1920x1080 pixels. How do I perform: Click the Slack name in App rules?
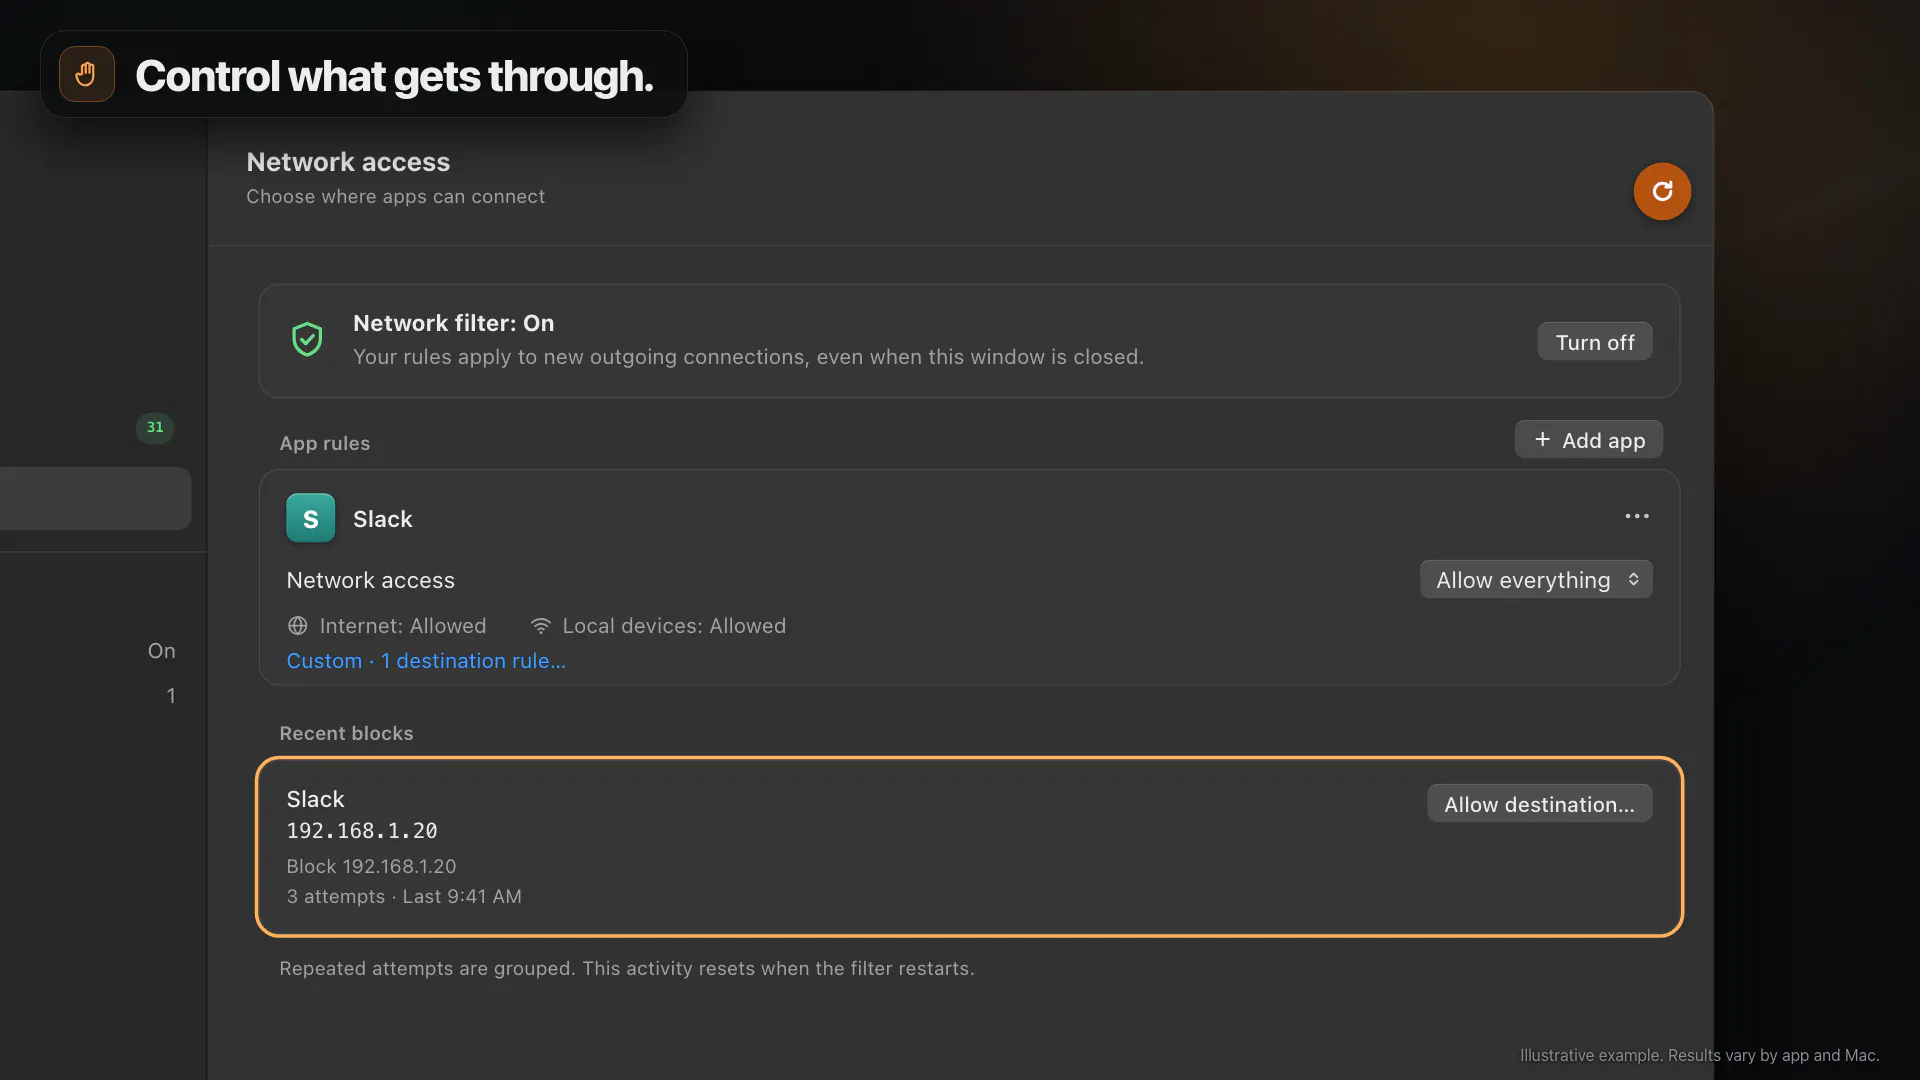point(382,519)
